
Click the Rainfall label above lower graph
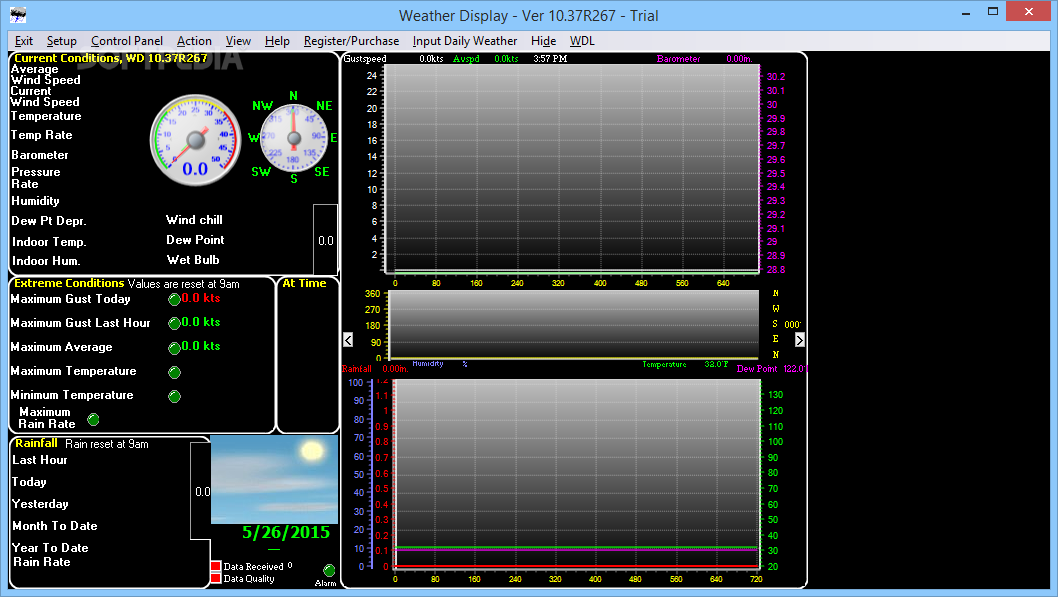tap(356, 369)
